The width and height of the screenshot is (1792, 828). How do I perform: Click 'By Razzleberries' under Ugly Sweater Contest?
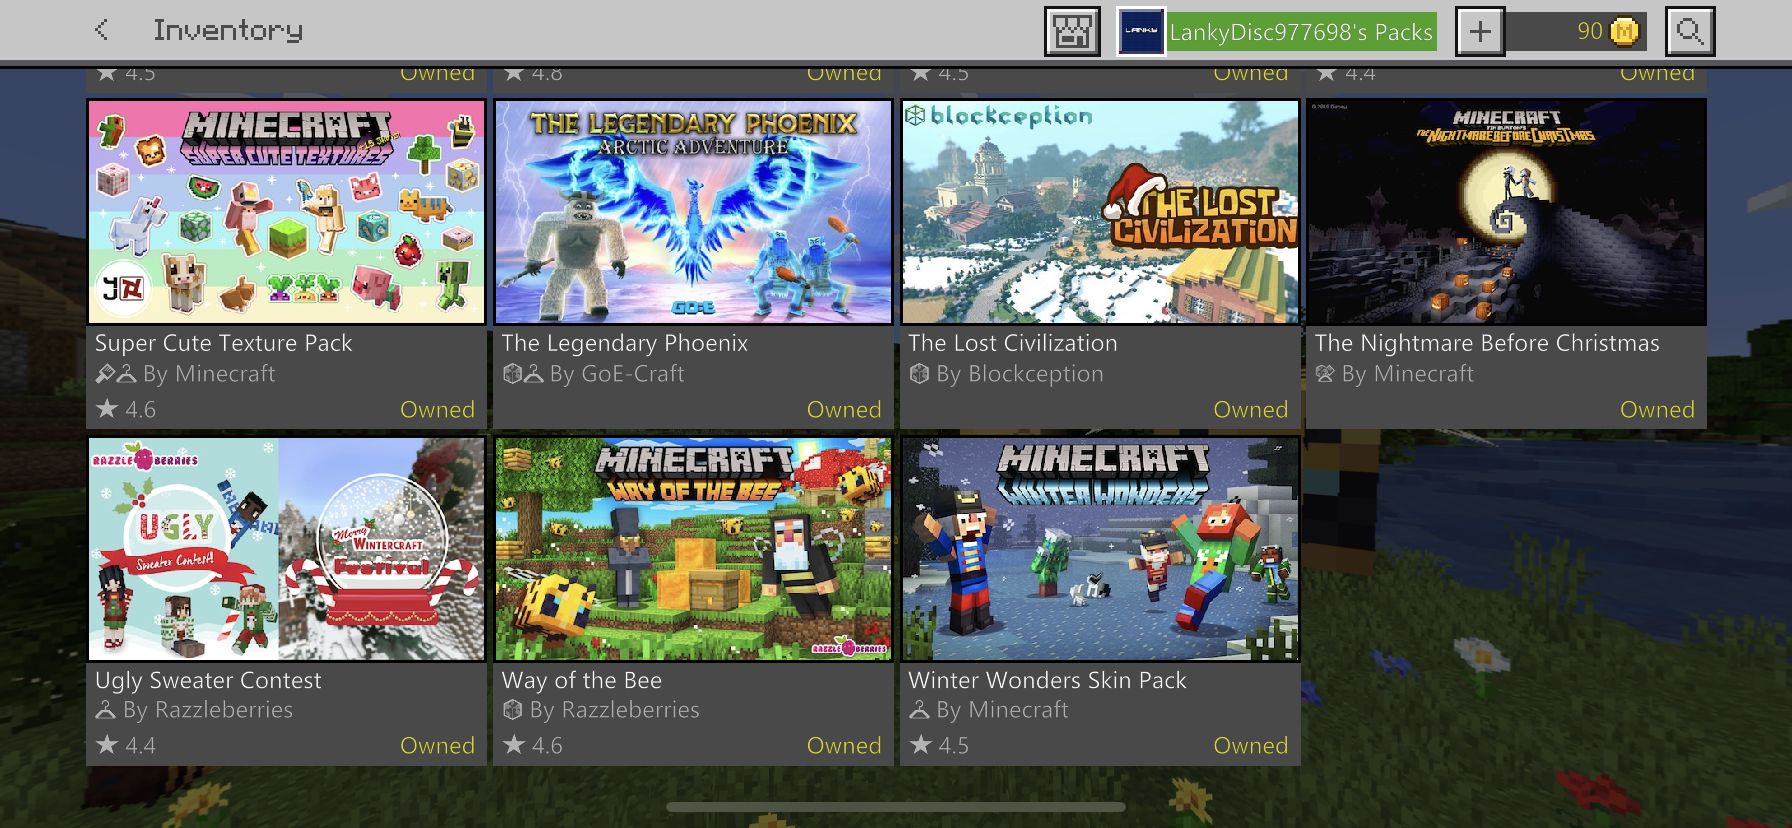click(x=208, y=710)
